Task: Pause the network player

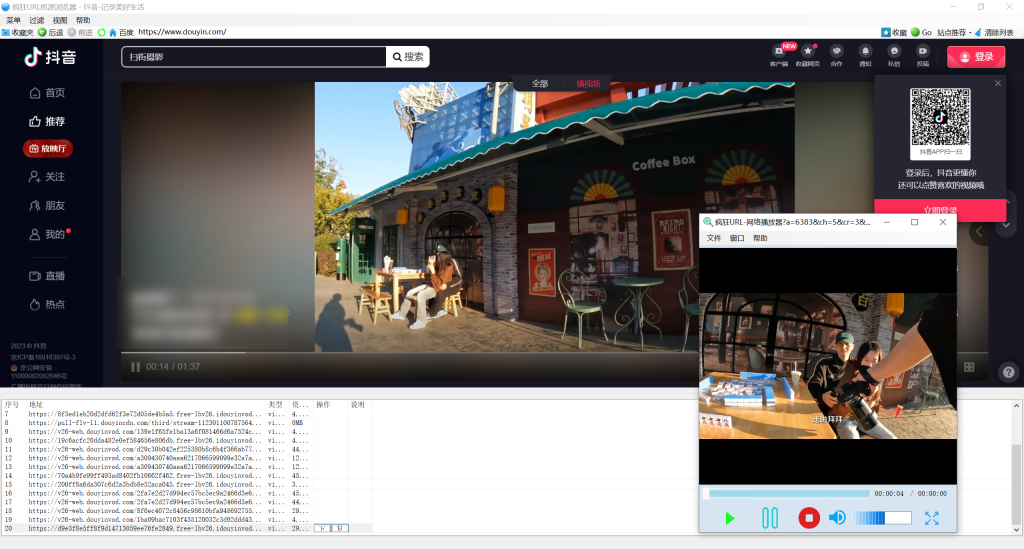Action: (x=770, y=518)
